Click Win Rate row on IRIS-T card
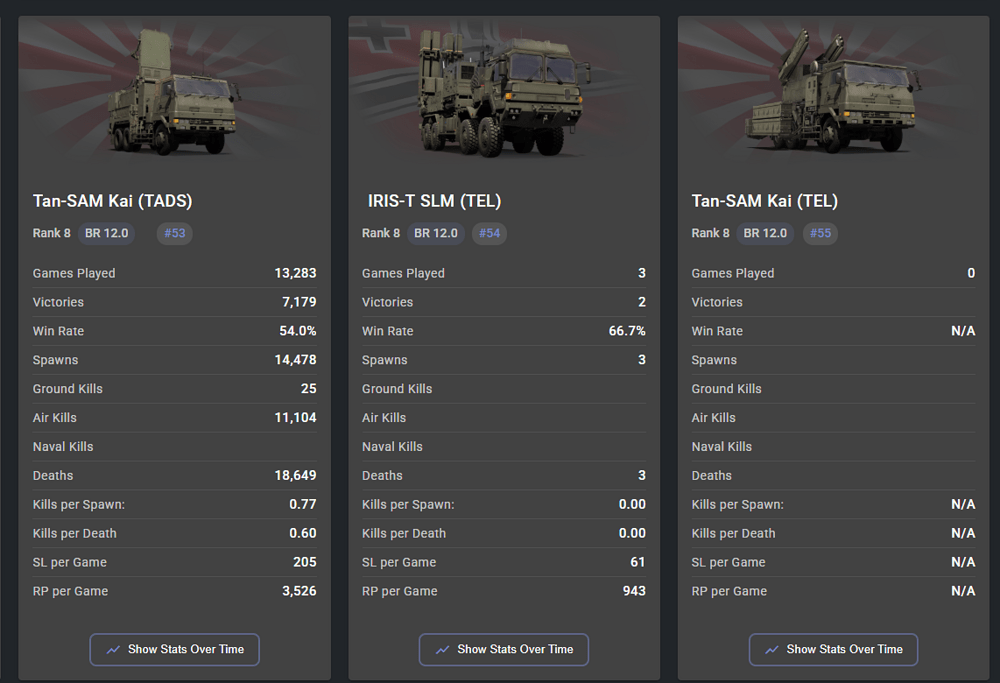The height and width of the screenshot is (683, 1000). tap(503, 331)
